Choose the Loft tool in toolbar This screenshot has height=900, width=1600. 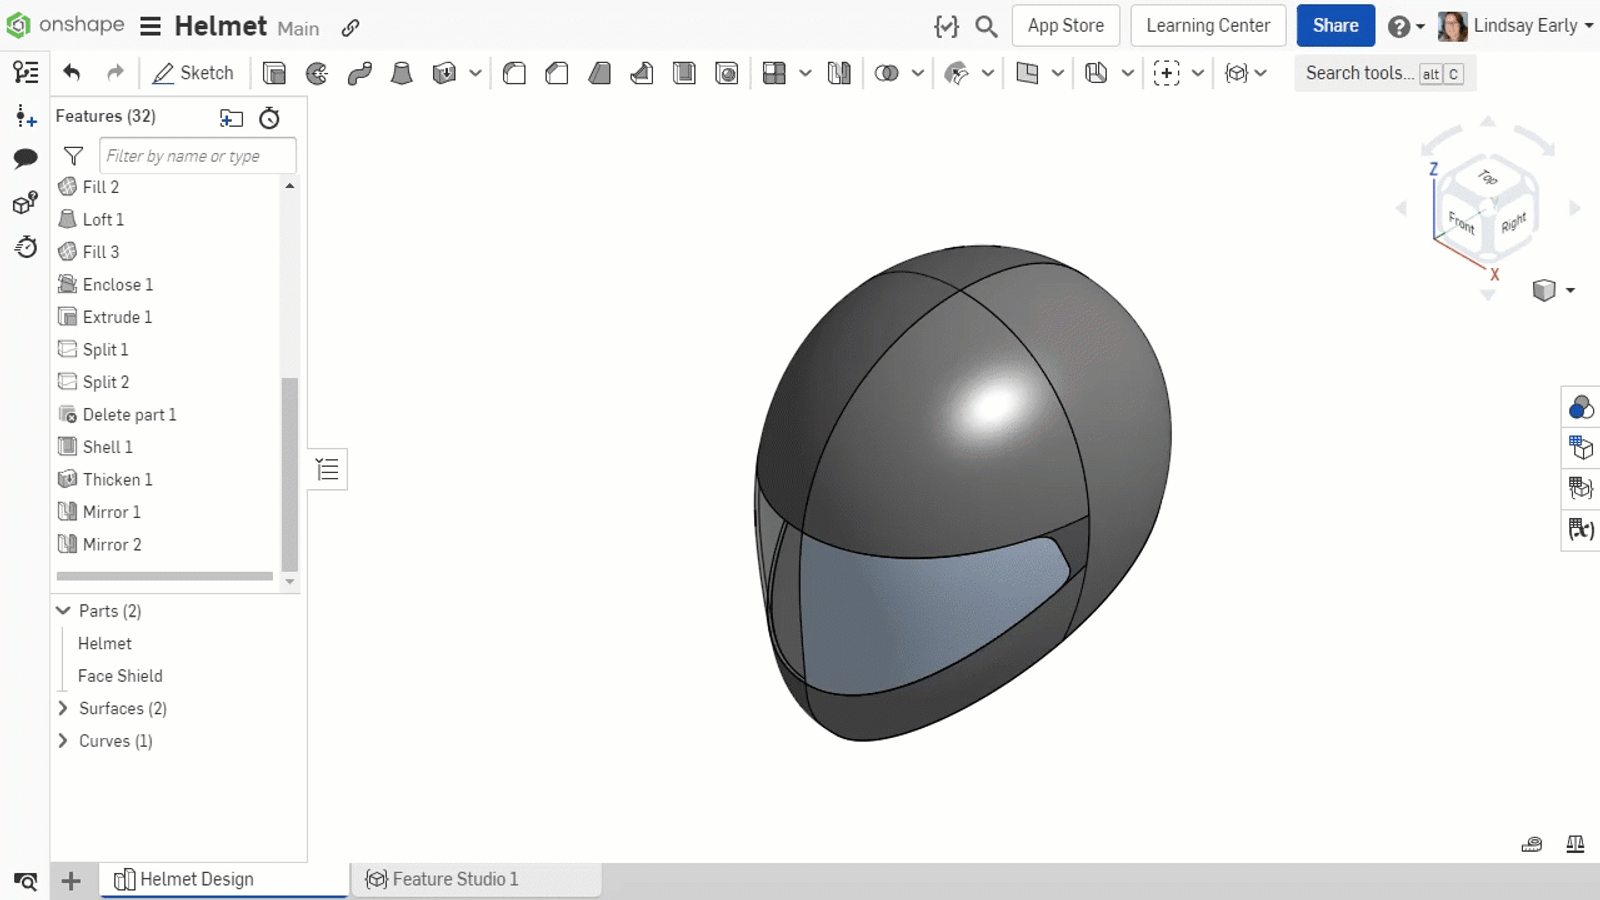(x=401, y=73)
